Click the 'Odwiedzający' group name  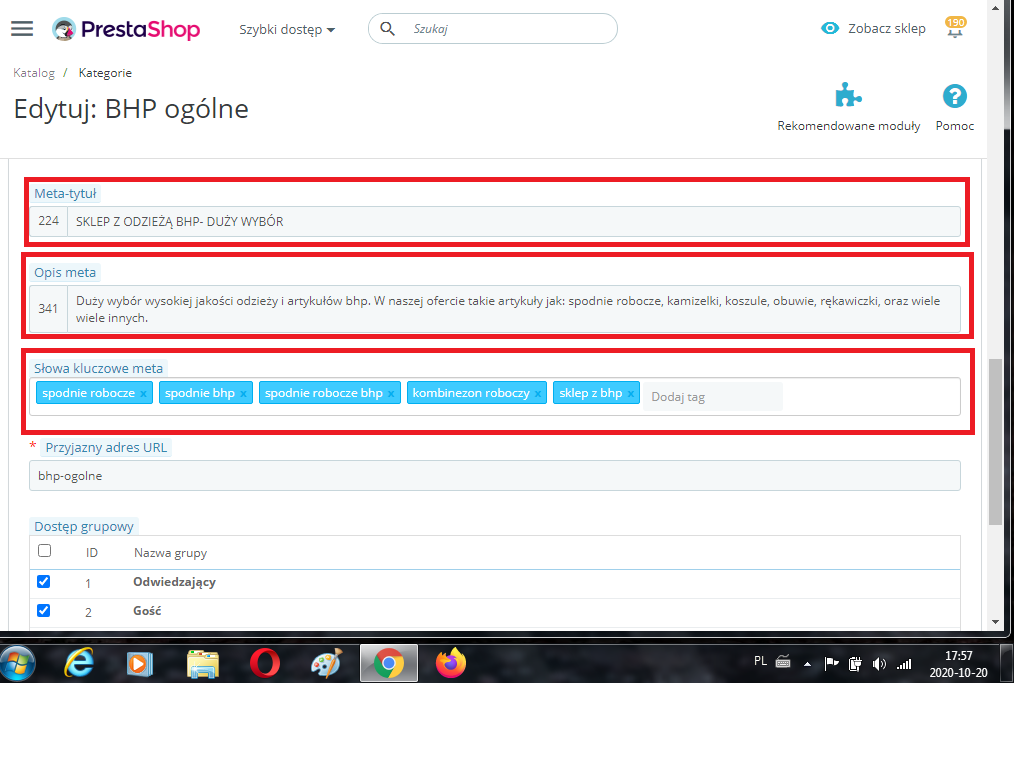(174, 582)
